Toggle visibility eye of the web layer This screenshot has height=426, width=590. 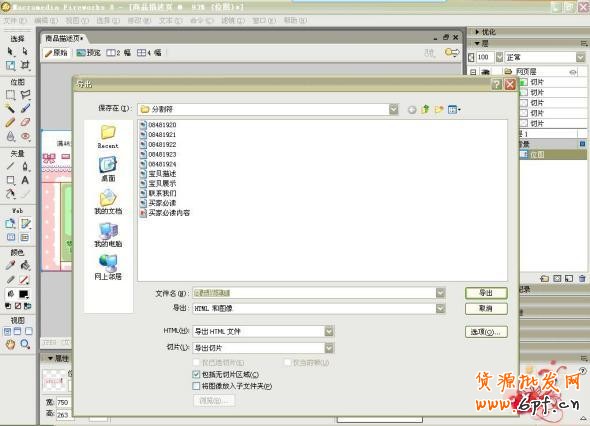coord(572,72)
